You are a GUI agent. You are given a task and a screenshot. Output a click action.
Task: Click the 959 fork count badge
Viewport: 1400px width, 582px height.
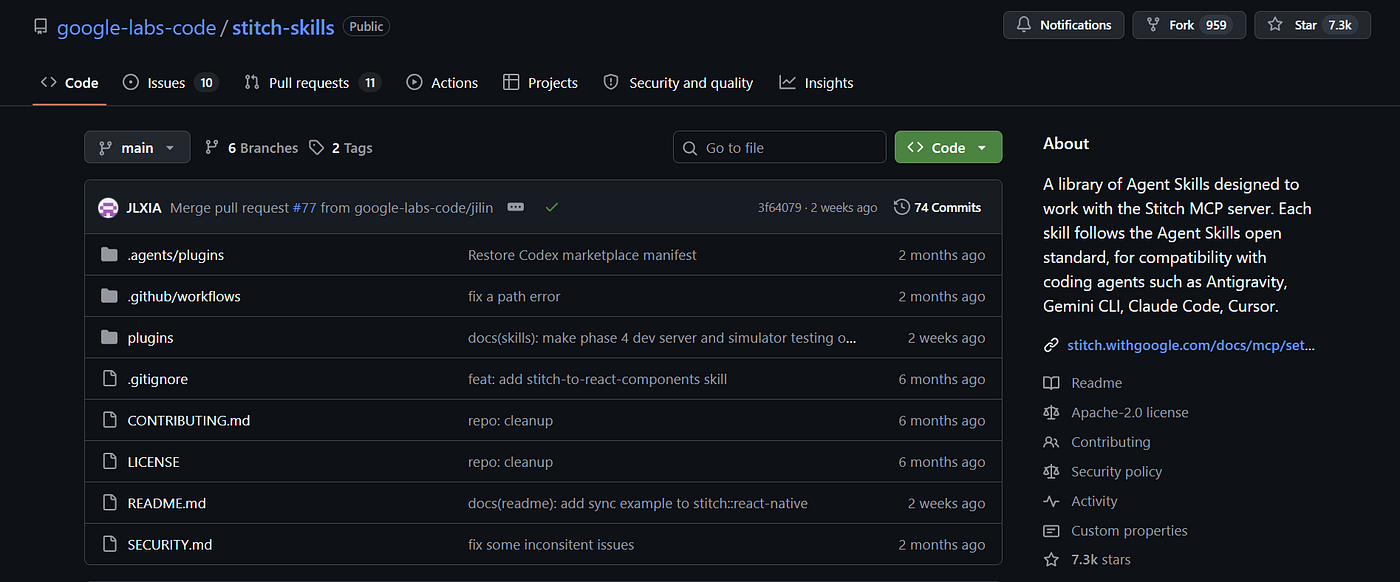click(x=1216, y=25)
